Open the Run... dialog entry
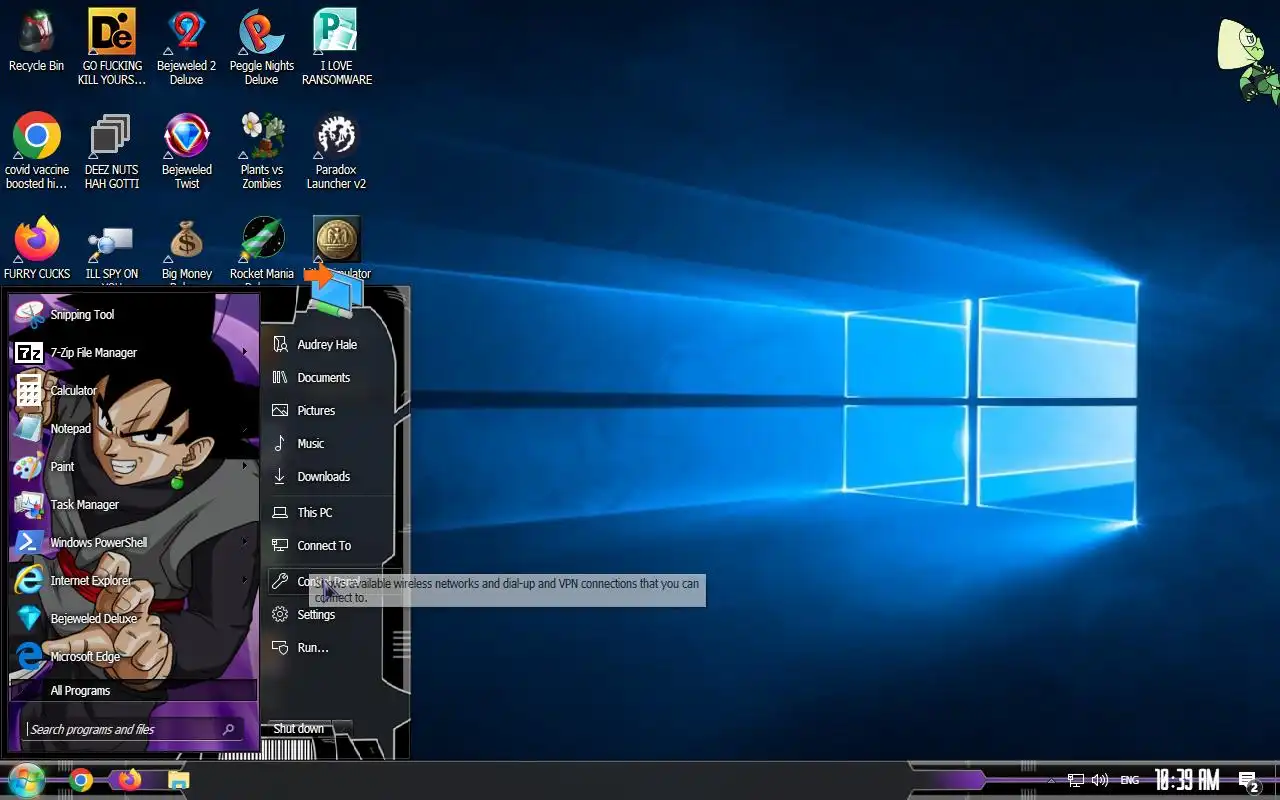1280x800 pixels. click(331, 648)
